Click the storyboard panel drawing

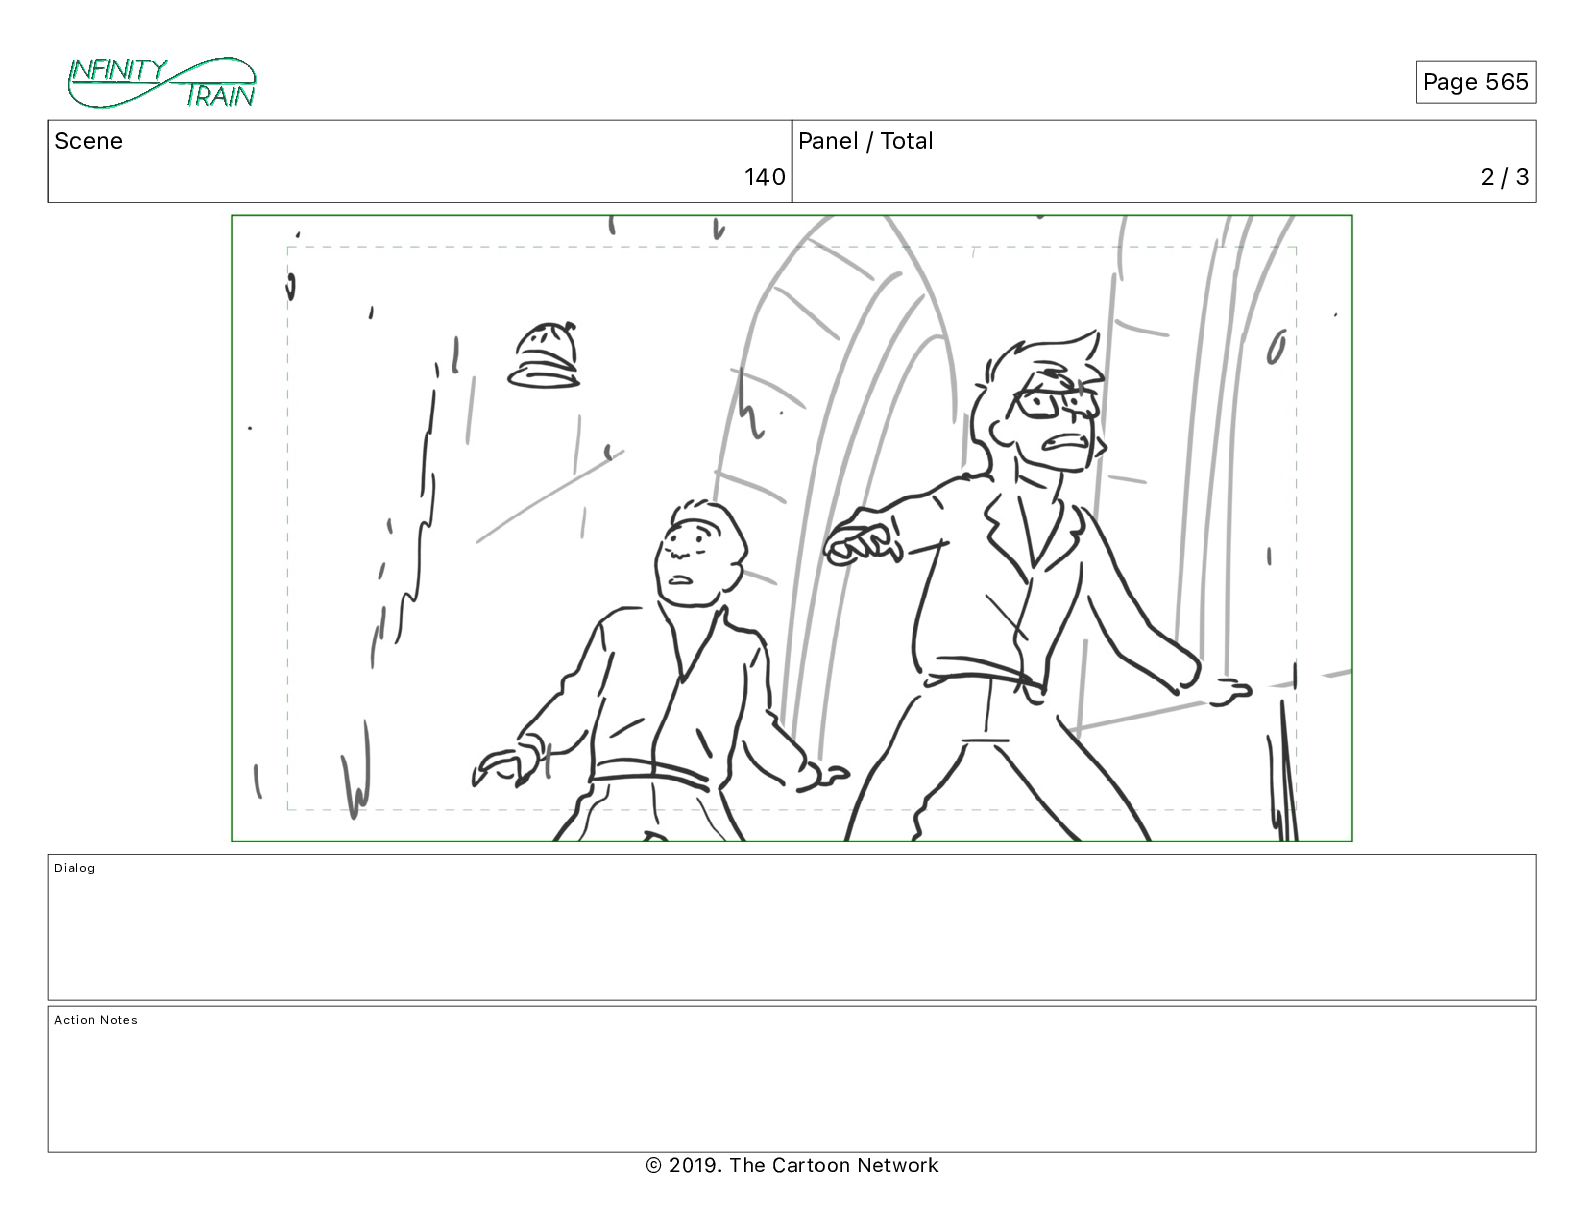[792, 528]
